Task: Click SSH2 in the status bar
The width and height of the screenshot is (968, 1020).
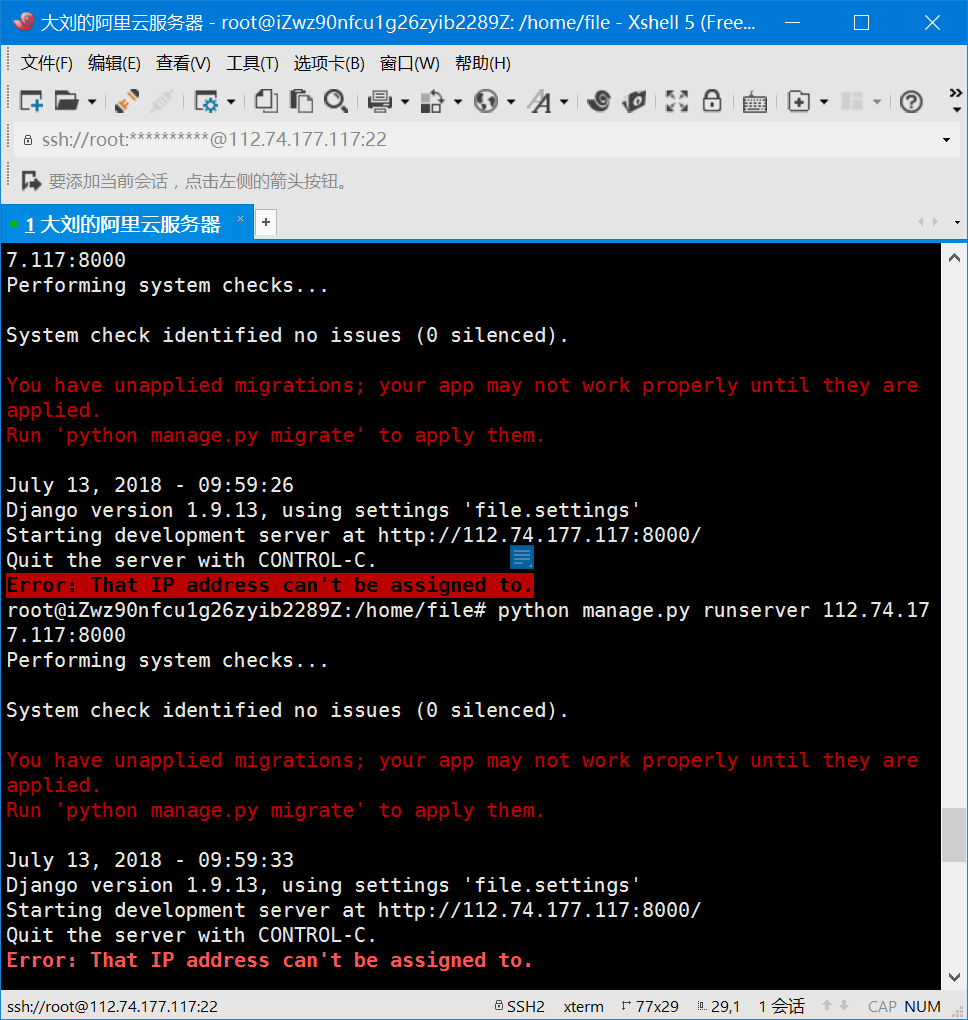Action: coord(518,1006)
